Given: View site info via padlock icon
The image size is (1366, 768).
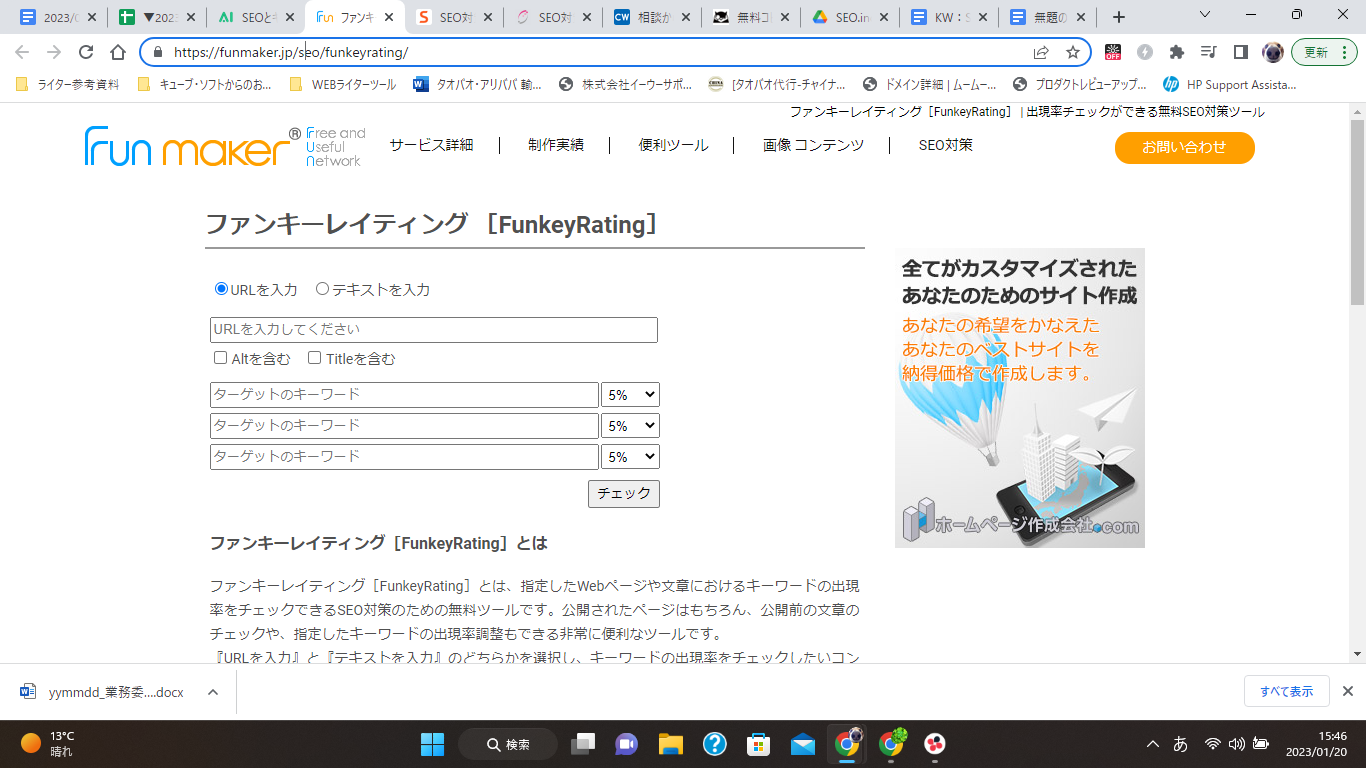Looking at the screenshot, I should tap(157, 52).
